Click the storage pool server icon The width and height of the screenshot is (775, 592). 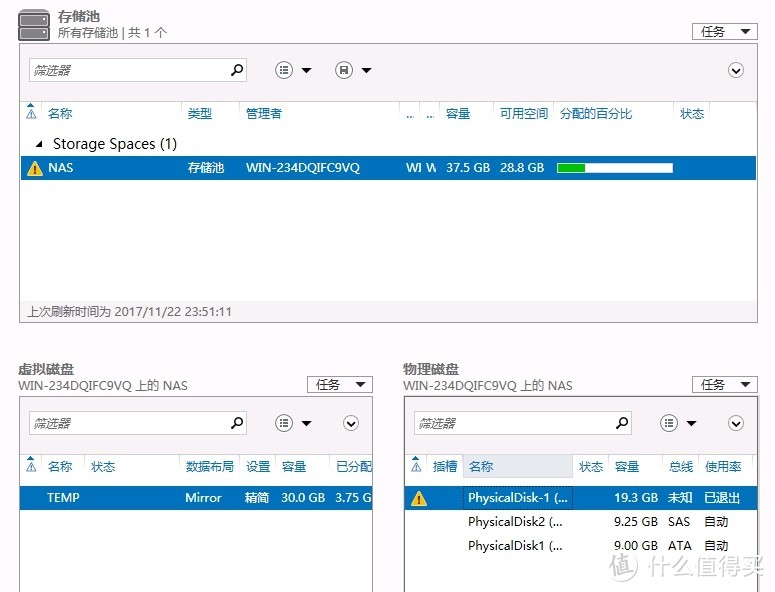pos(34,25)
